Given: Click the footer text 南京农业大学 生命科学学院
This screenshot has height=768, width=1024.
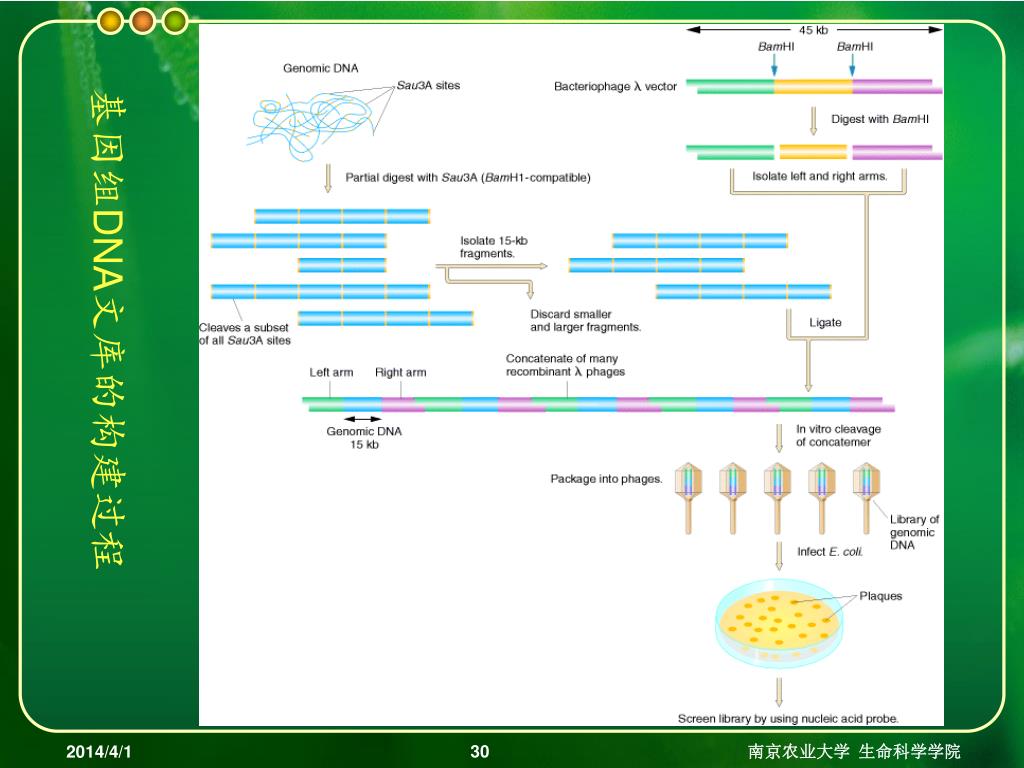Looking at the screenshot, I should click(854, 751).
